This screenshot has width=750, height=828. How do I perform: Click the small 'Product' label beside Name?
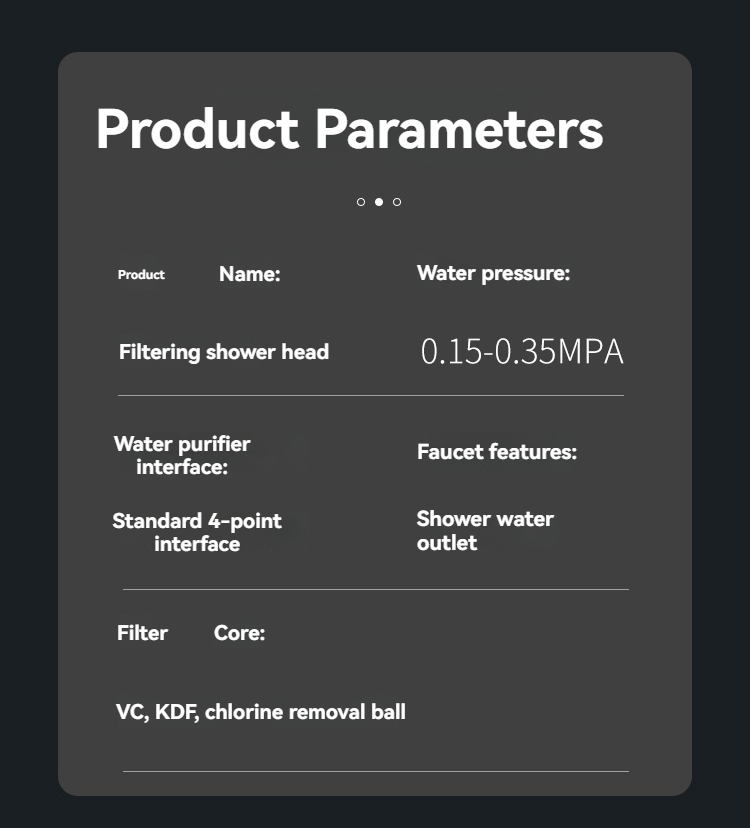click(141, 275)
